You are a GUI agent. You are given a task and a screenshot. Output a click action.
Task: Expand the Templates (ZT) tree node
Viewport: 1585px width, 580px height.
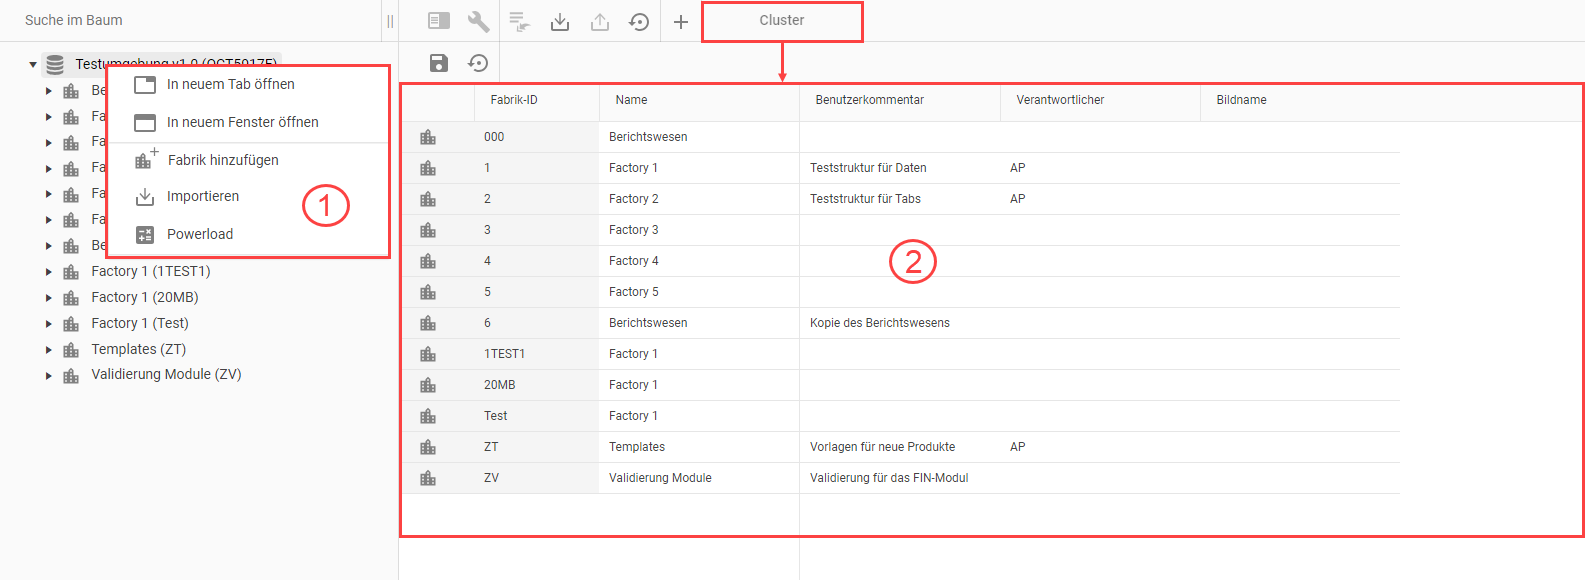click(48, 350)
